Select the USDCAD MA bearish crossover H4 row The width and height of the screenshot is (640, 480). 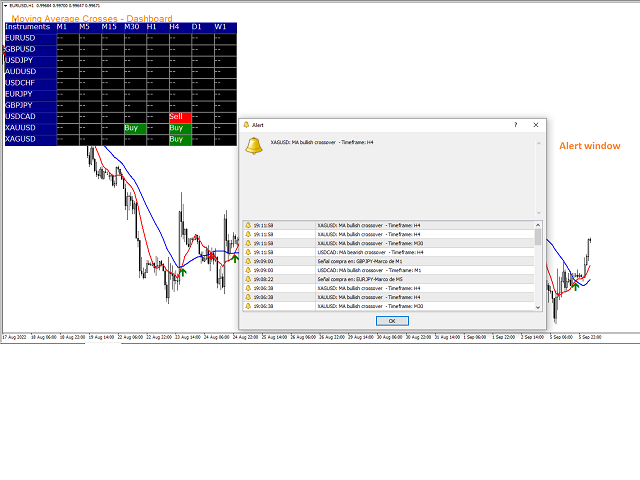tap(389, 252)
